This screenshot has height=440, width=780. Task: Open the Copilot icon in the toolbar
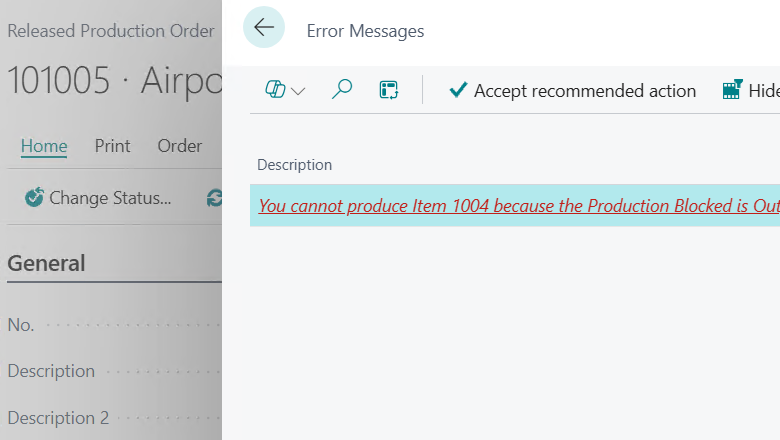pos(275,91)
